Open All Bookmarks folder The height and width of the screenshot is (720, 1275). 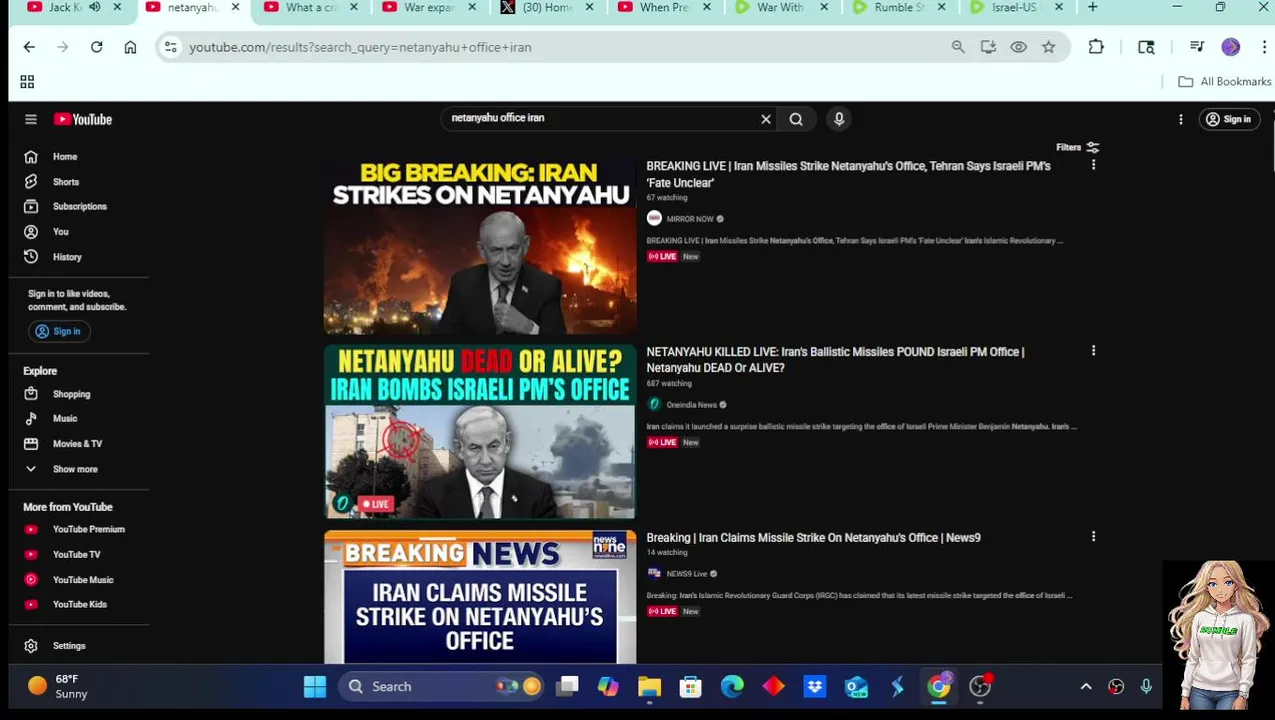[x=1225, y=82]
